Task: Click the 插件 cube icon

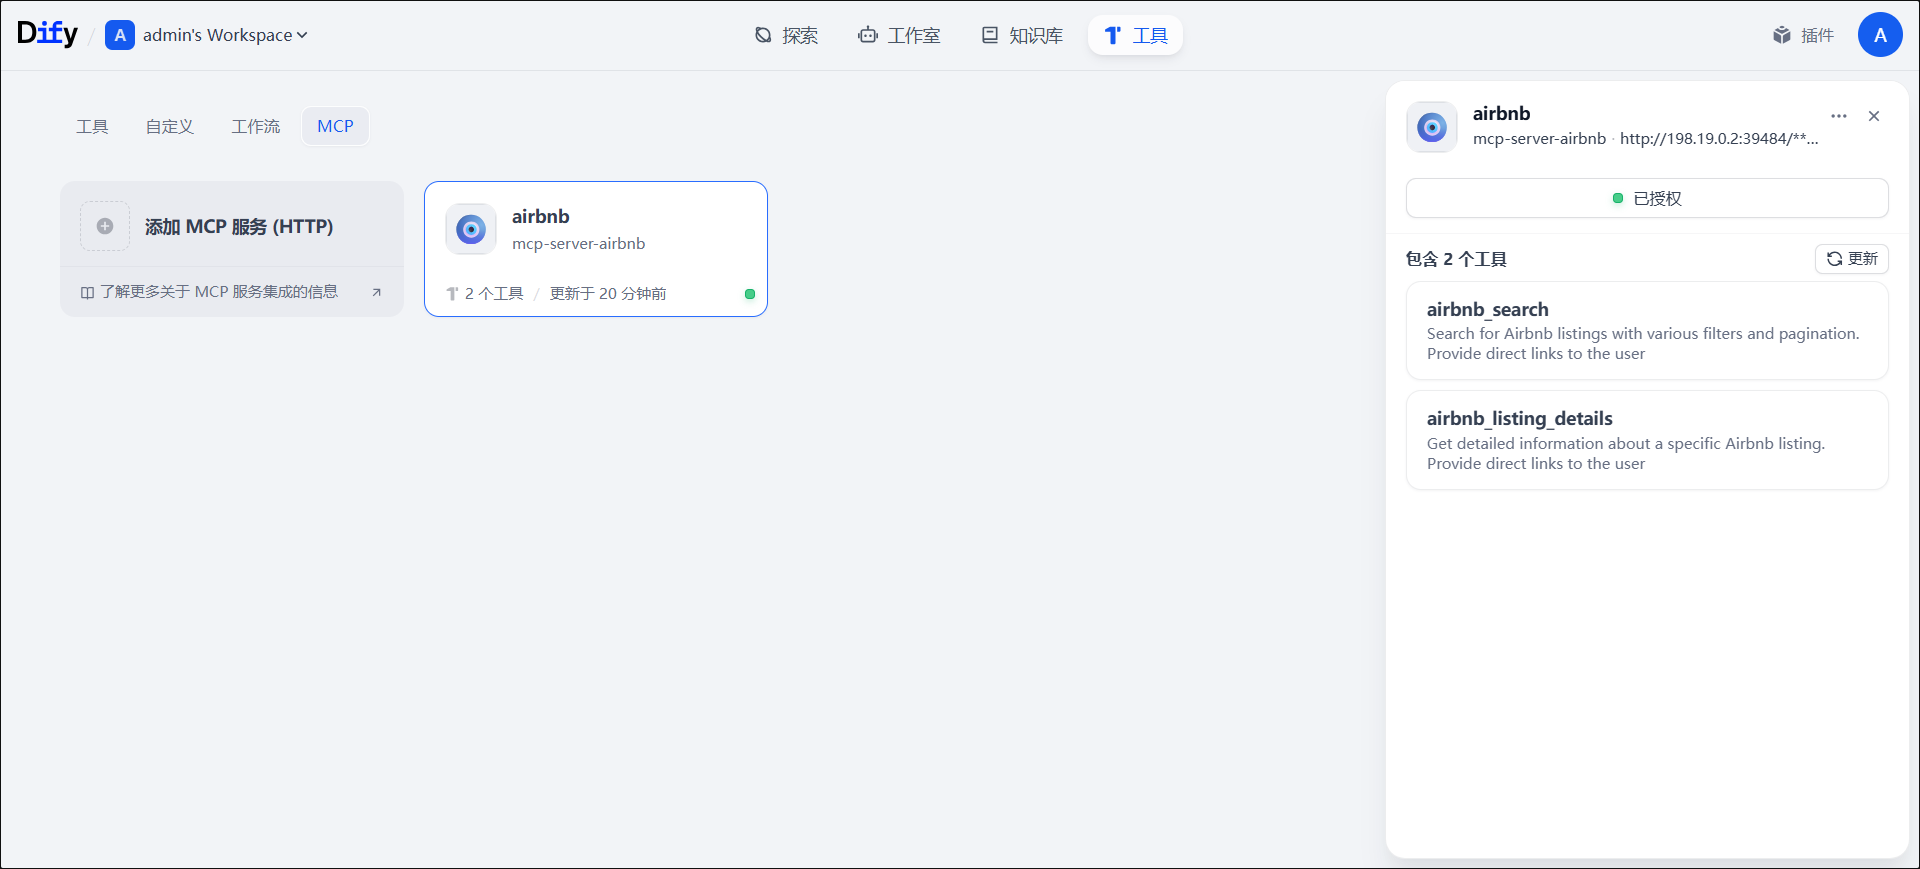Action: pyautogui.click(x=1782, y=35)
